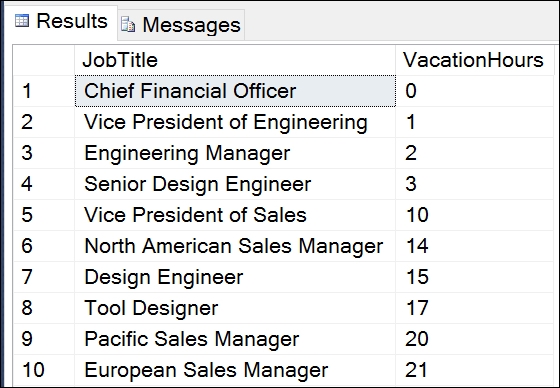This screenshot has width=560, height=388.
Task: Click the Design Engineer cell
Action: [x=235, y=277]
